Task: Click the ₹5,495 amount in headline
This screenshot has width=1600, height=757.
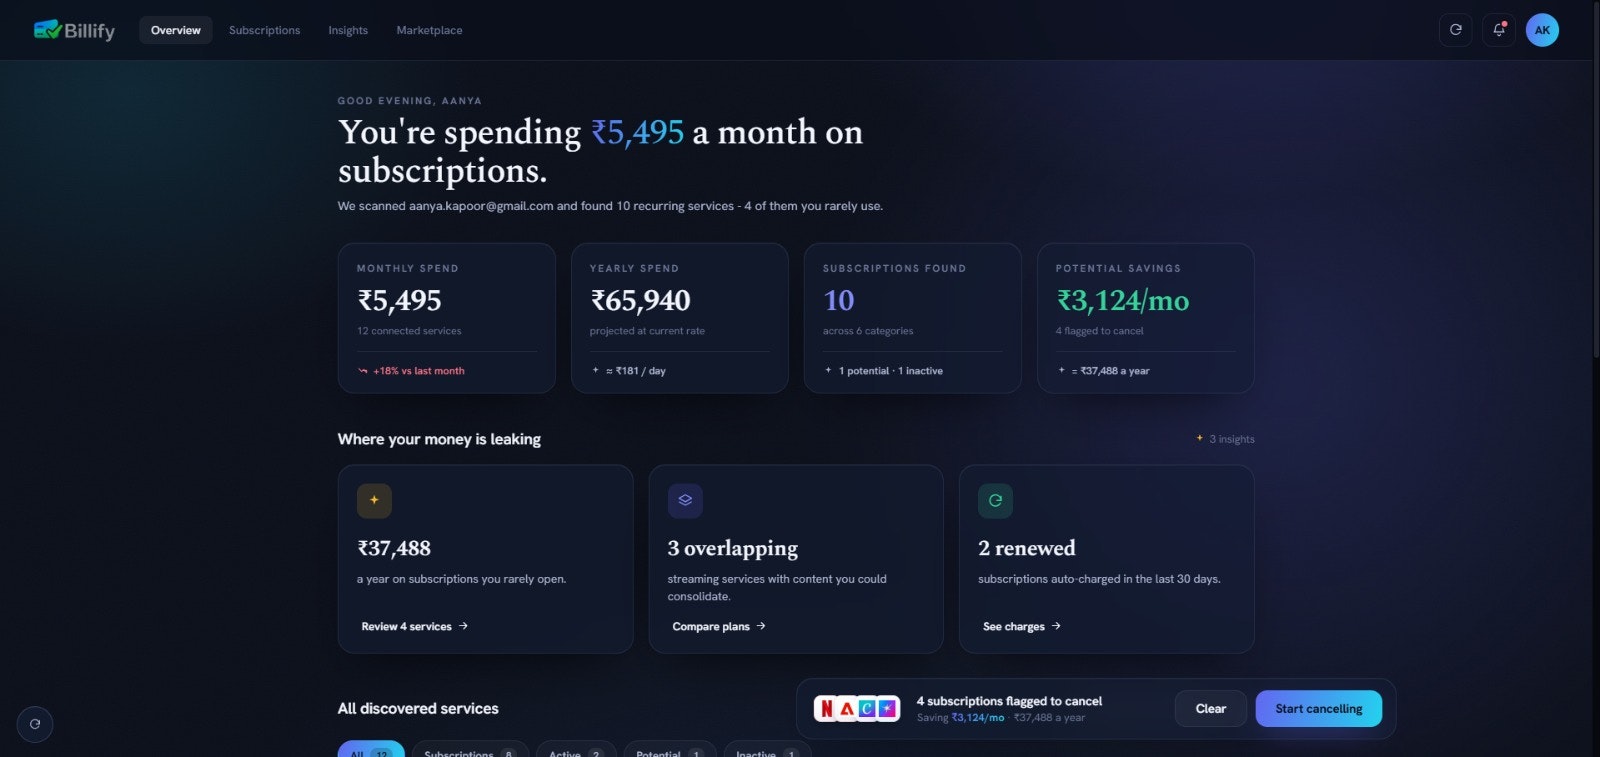Action: 637,132
